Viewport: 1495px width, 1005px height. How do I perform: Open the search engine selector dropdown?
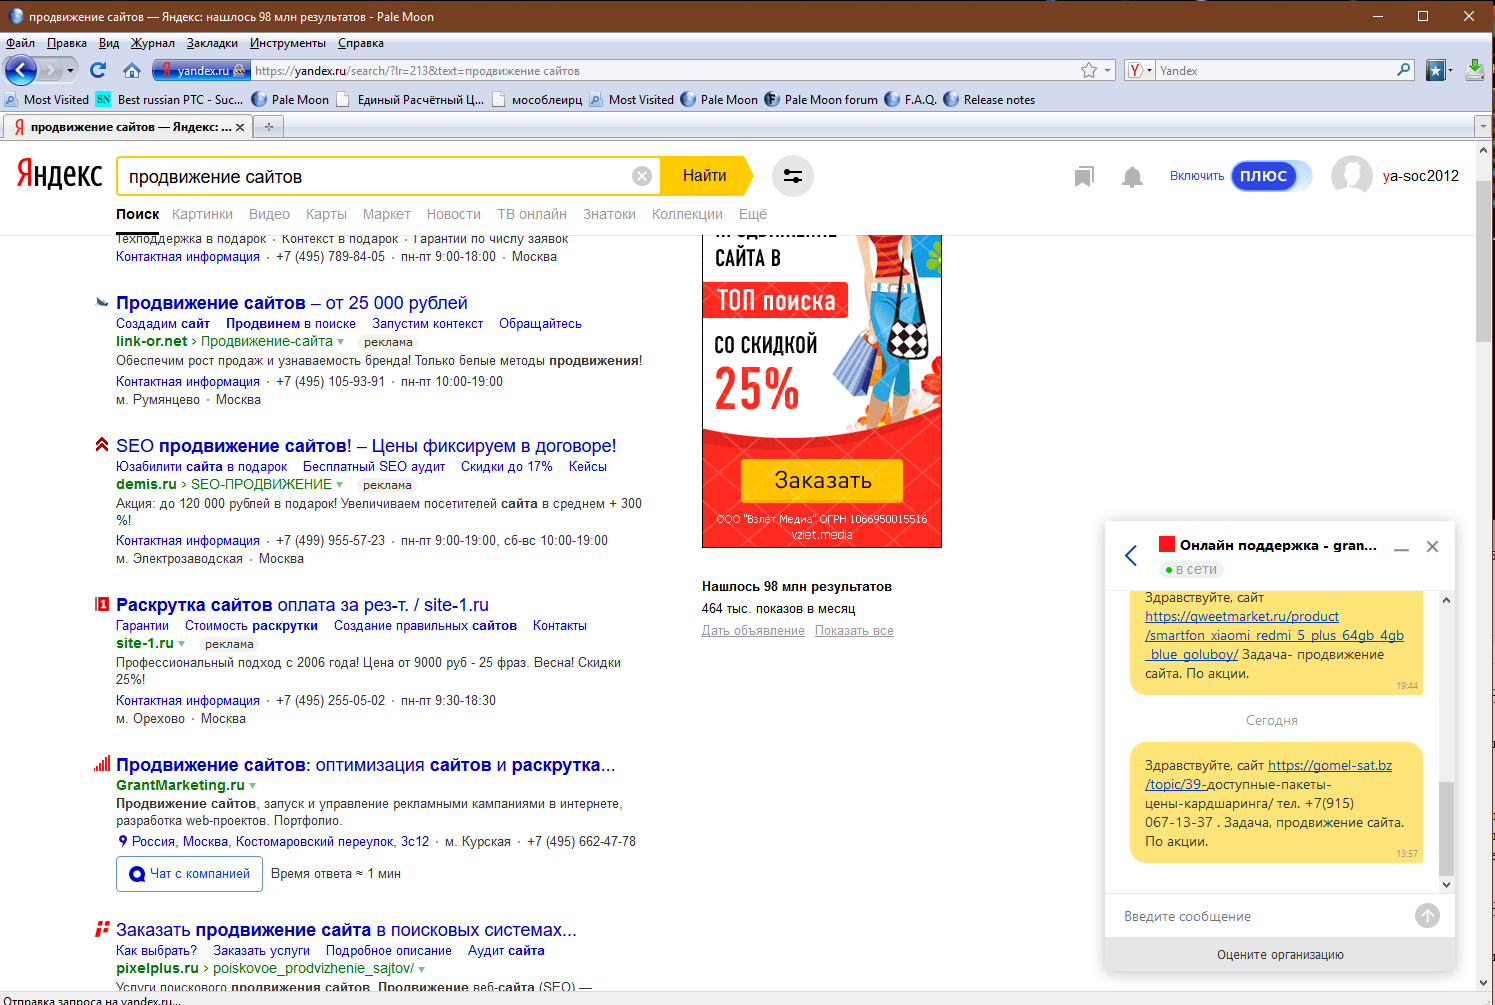[x=1140, y=70]
